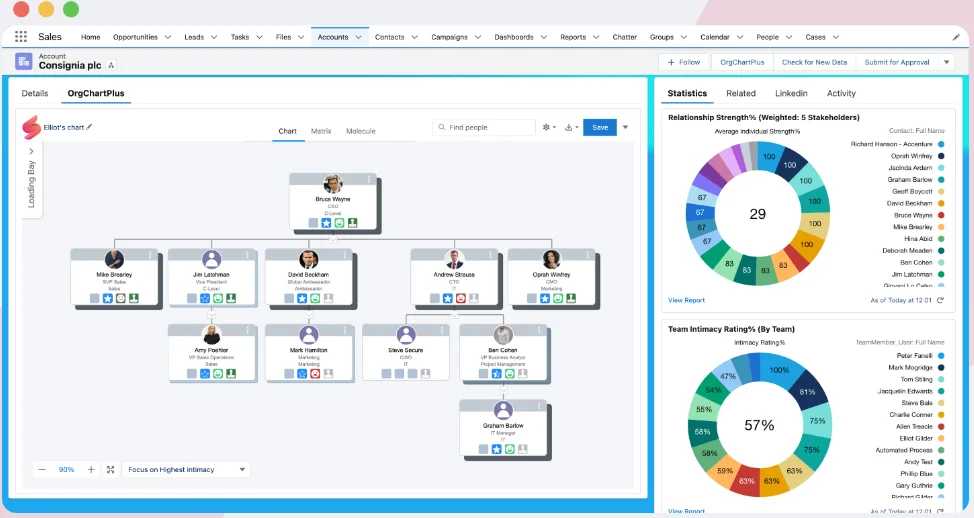The width and height of the screenshot is (974, 518).
Task: Open the Related tab
Action: coord(741,93)
